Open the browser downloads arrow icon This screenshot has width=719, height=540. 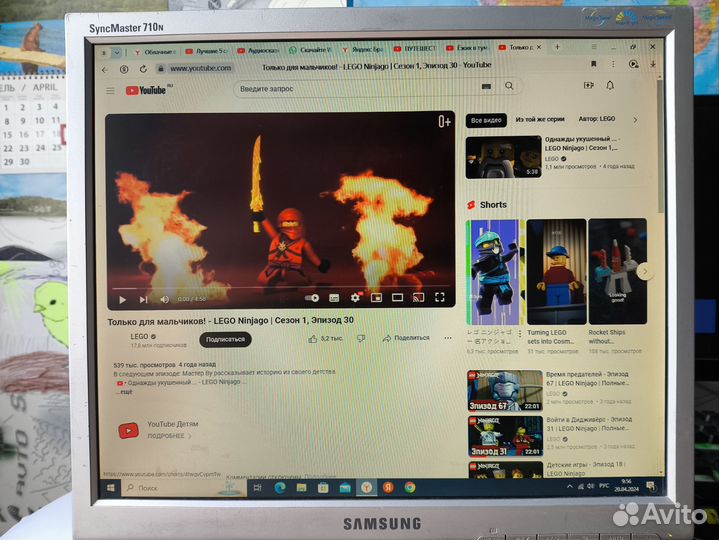coord(653,64)
